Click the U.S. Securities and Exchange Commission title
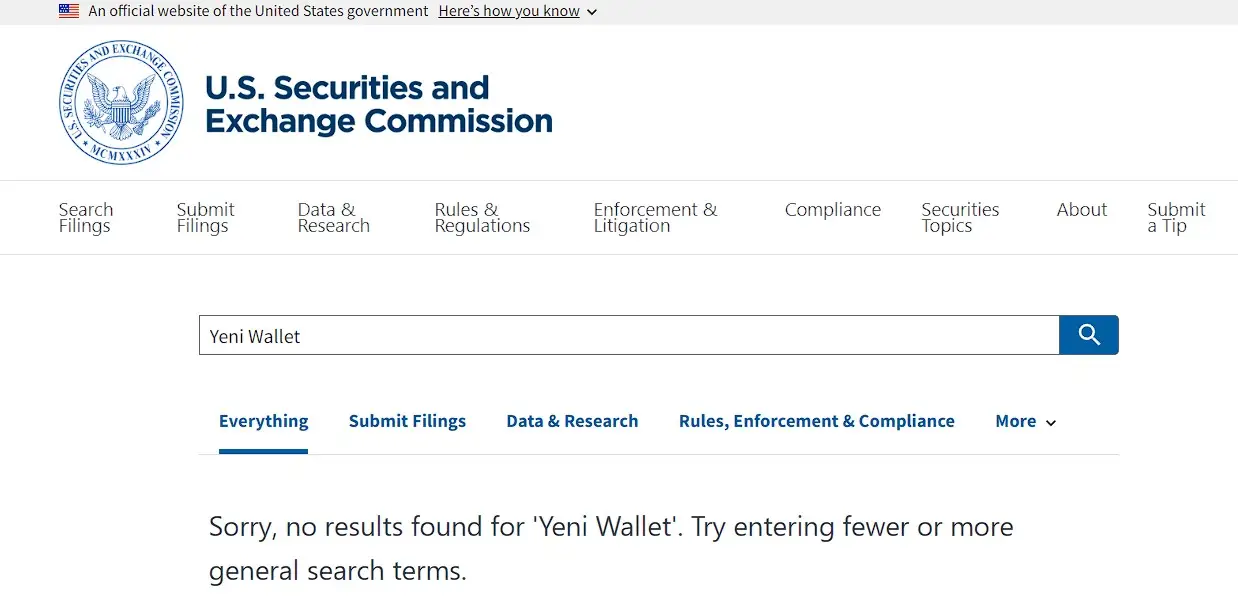Viewport: 1238px width, 616px height. pyautogui.click(x=378, y=104)
